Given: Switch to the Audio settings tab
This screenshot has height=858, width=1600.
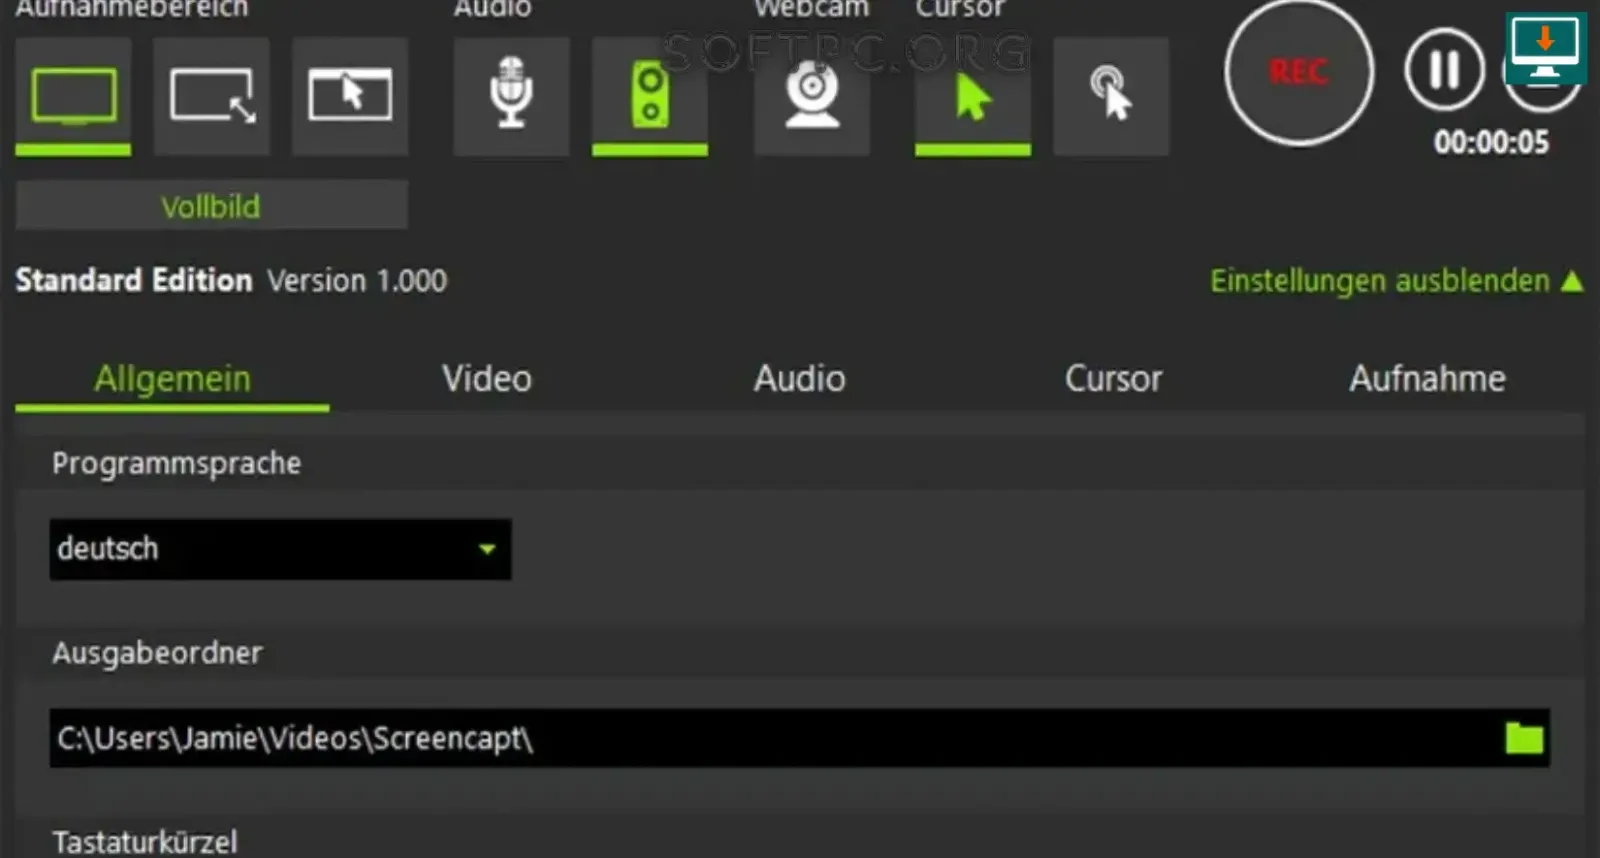Looking at the screenshot, I should (x=800, y=379).
